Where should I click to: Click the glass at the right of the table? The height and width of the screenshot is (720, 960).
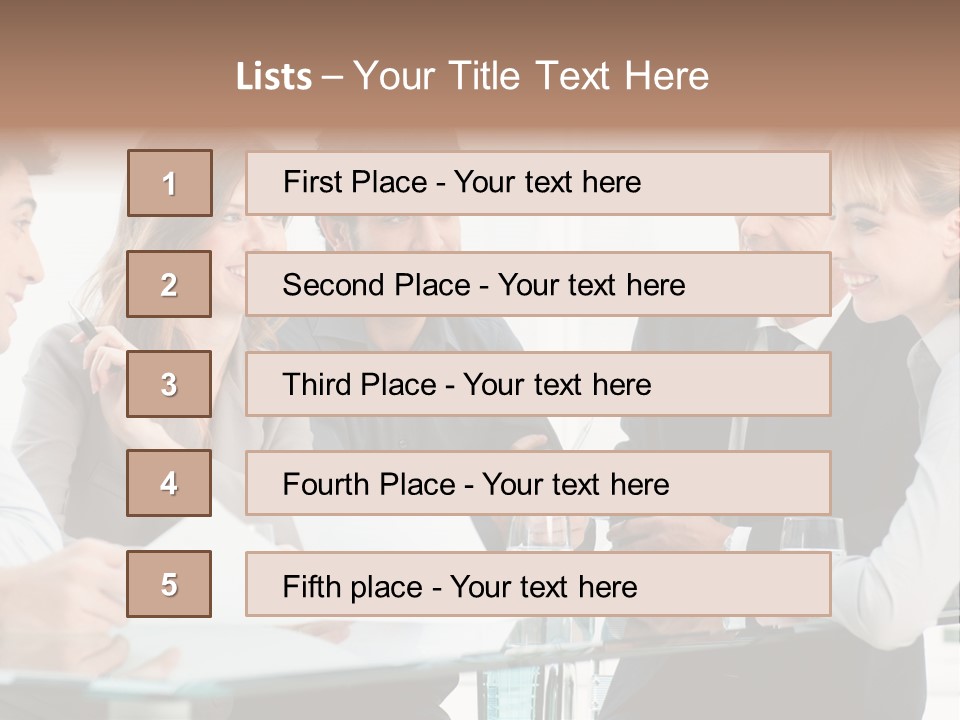[x=810, y=535]
